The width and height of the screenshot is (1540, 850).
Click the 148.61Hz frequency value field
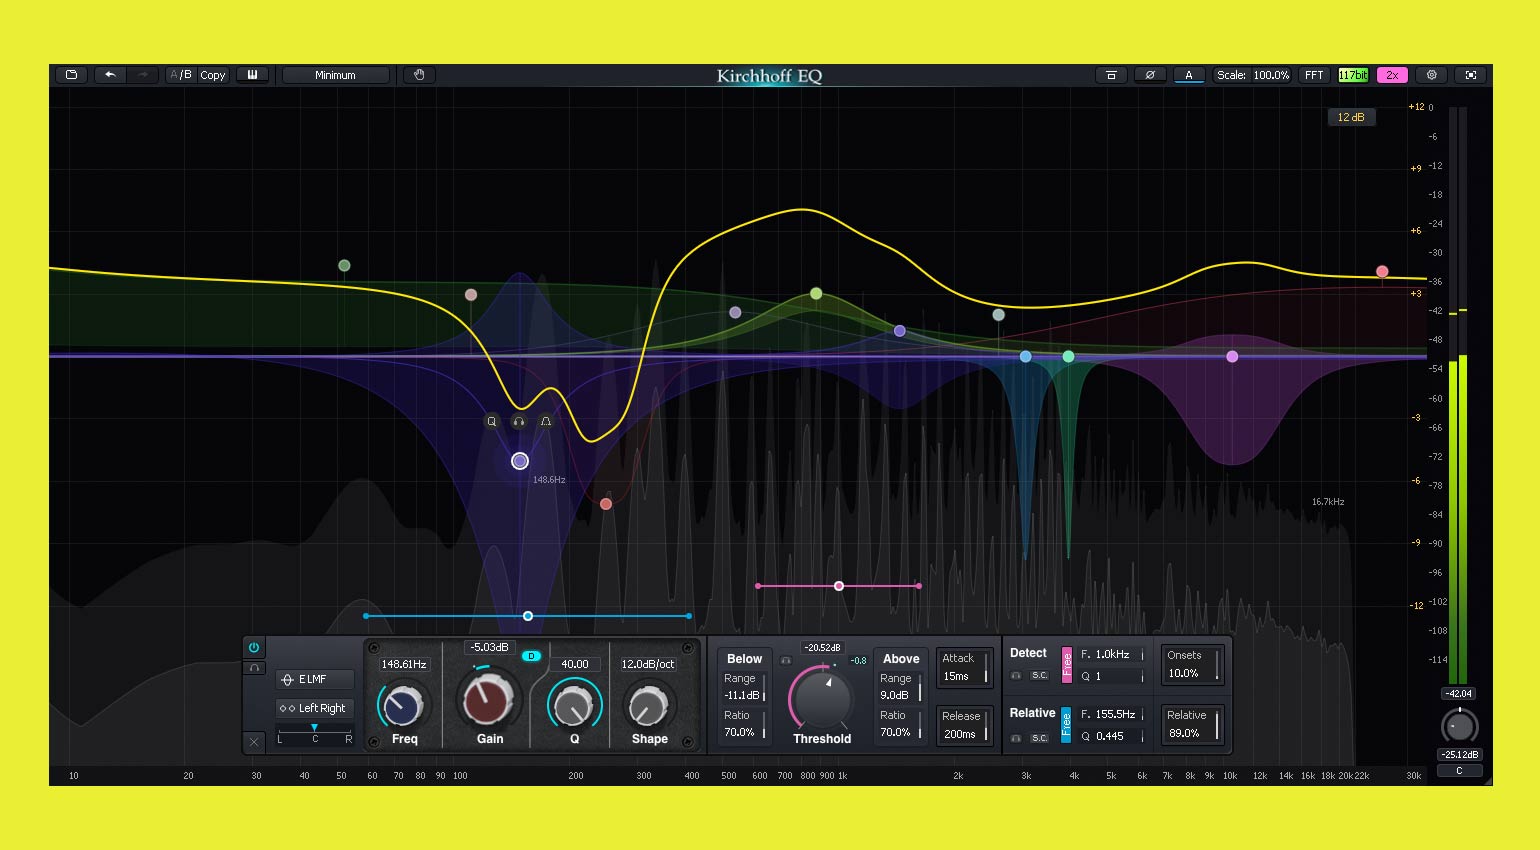click(404, 664)
